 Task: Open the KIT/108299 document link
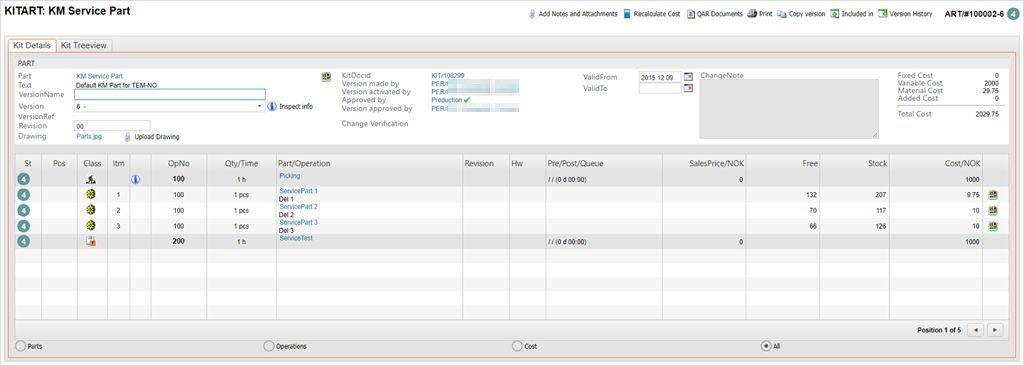coord(448,76)
